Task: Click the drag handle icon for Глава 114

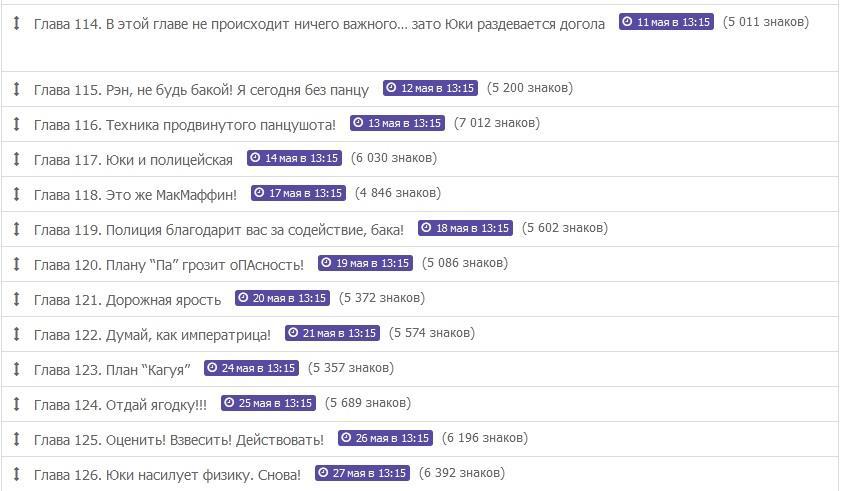Action: (16, 22)
